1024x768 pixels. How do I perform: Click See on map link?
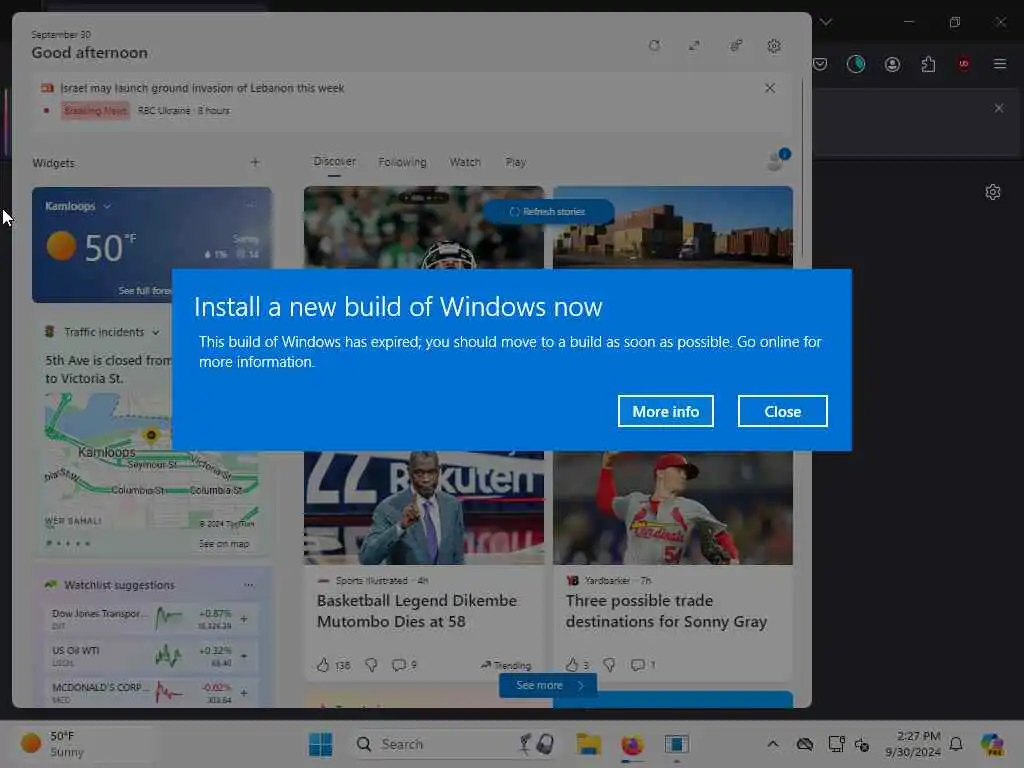coord(224,543)
